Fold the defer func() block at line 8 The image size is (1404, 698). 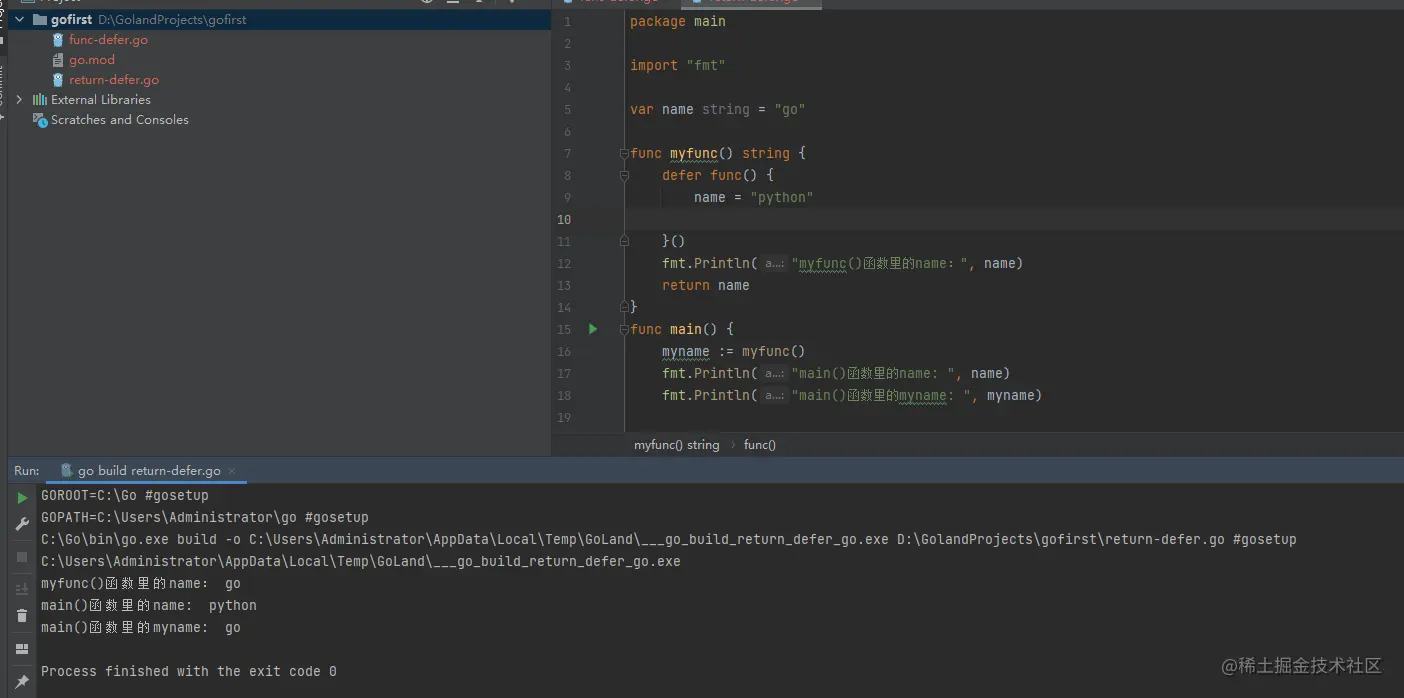tap(624, 175)
